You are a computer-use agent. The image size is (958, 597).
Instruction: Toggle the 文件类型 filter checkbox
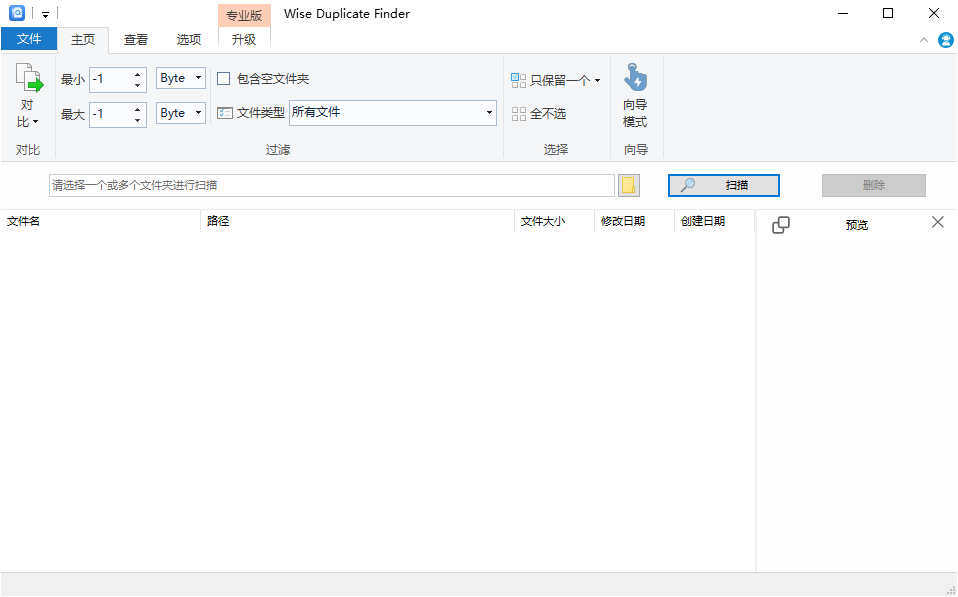pos(224,113)
